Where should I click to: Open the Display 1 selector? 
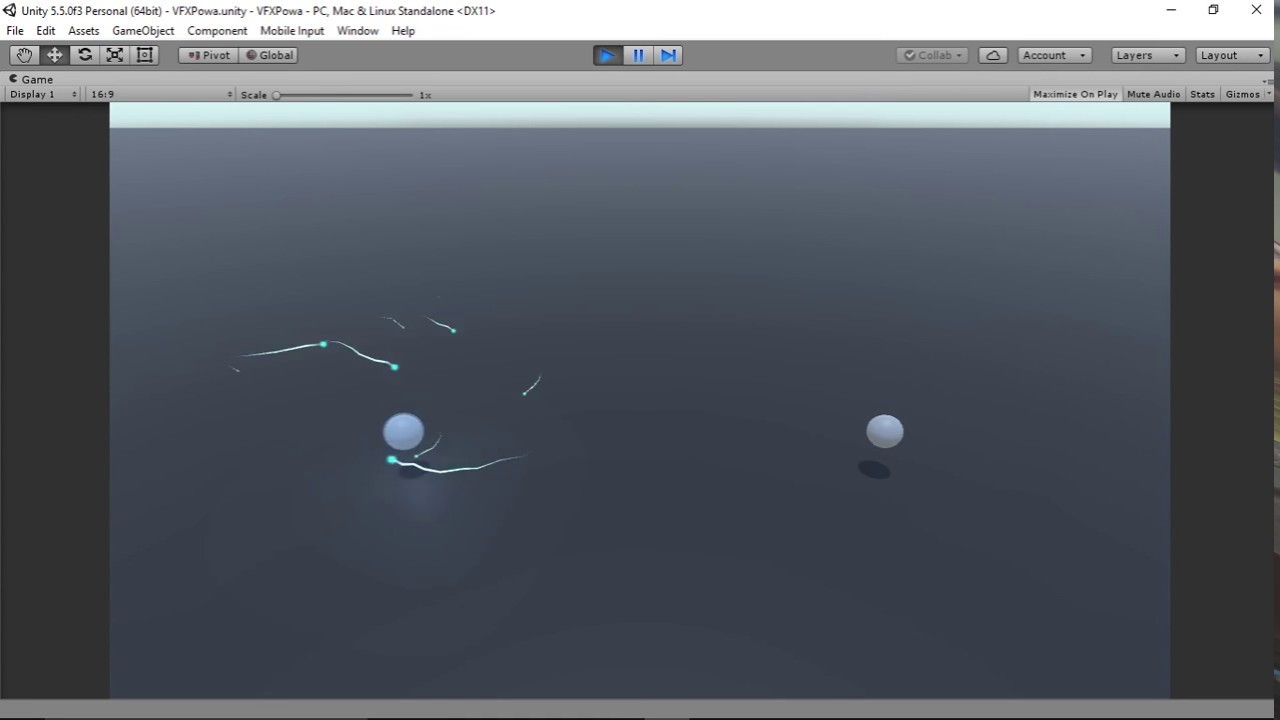[x=40, y=94]
